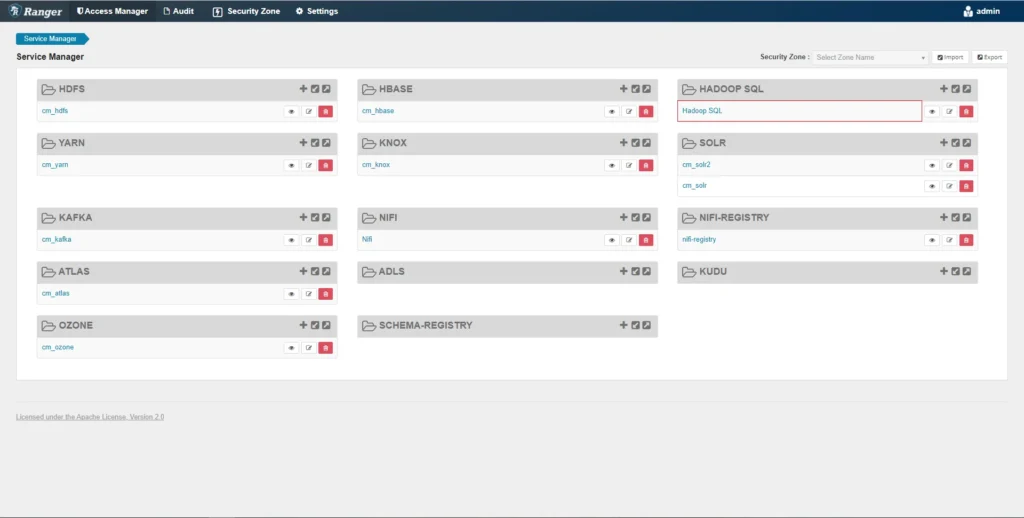Add a new YARN service with plus icon

click(303, 142)
